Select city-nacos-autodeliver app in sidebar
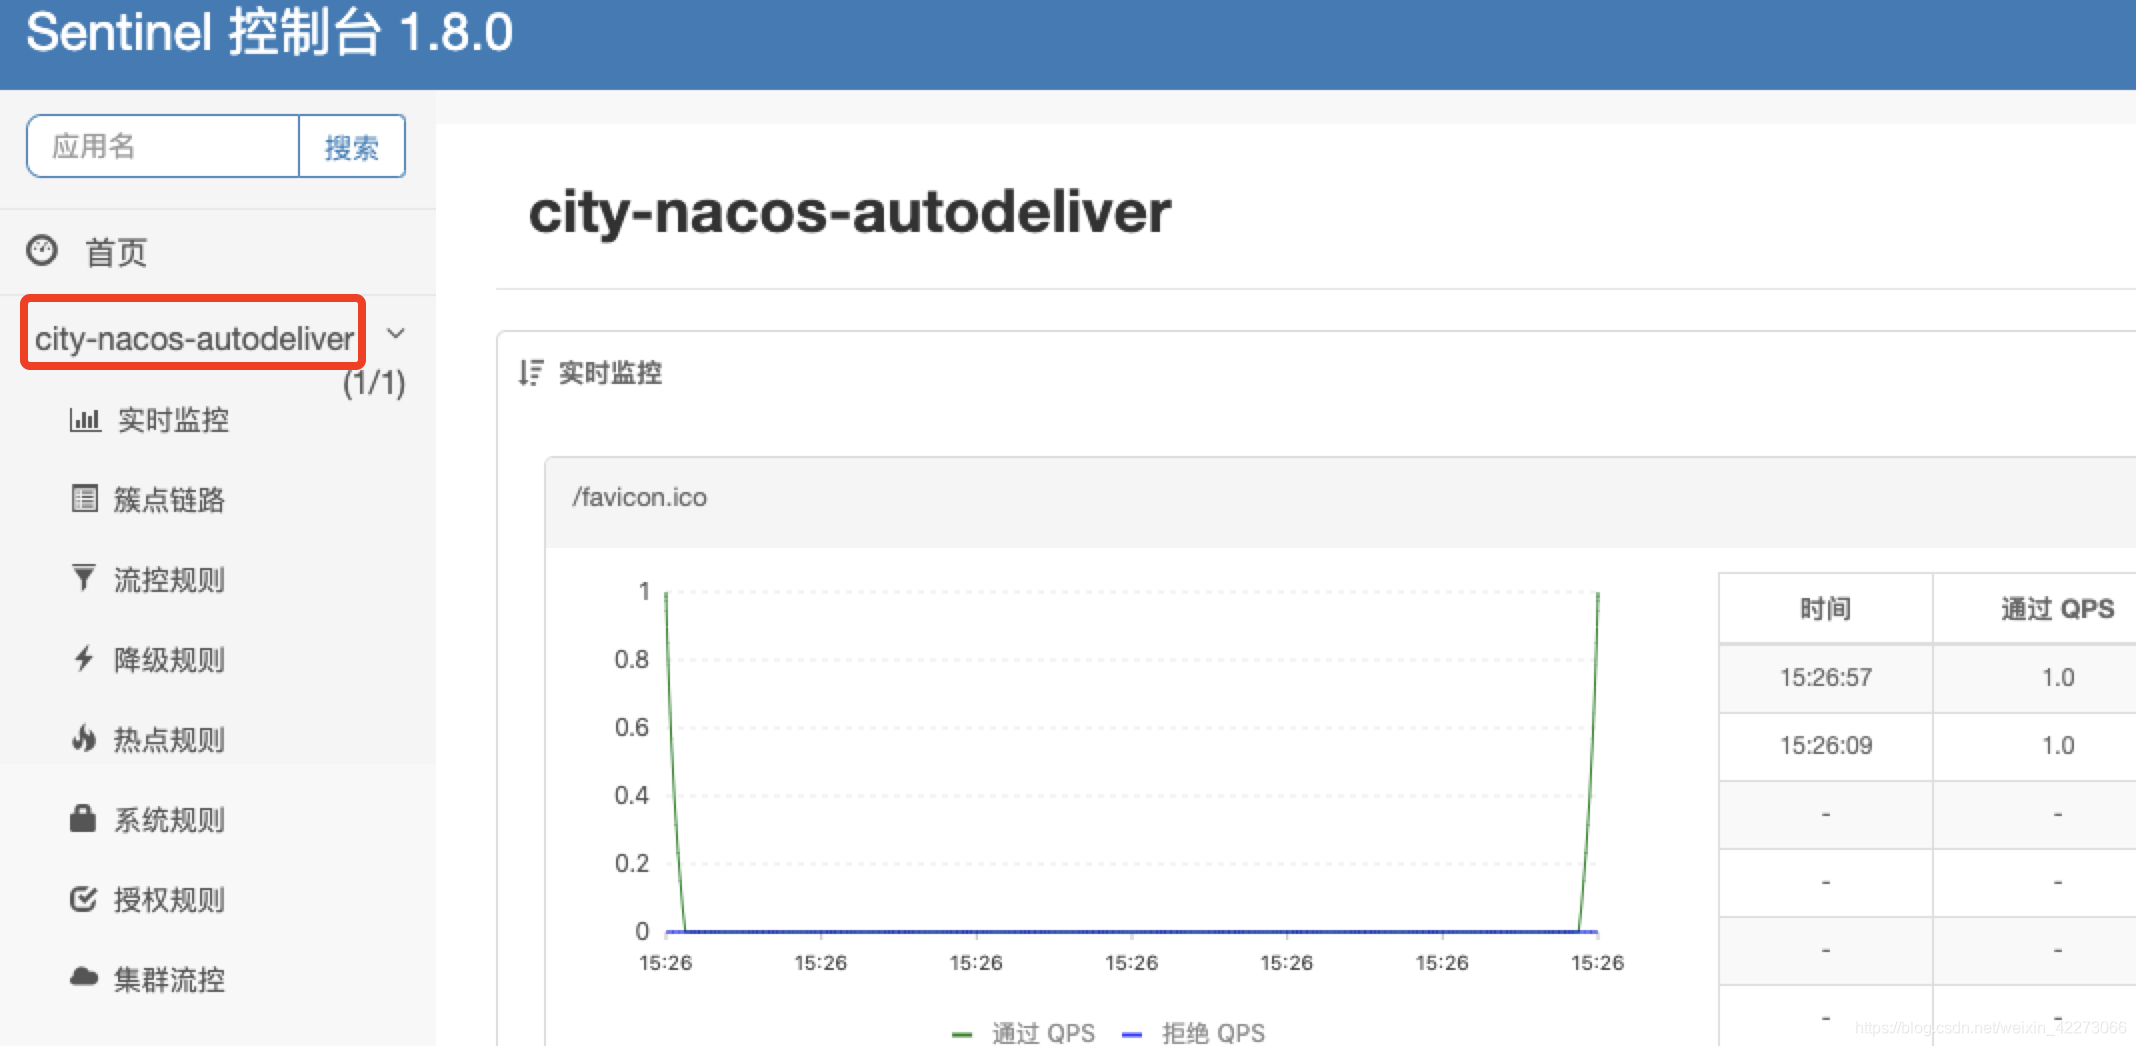 pyautogui.click(x=194, y=338)
